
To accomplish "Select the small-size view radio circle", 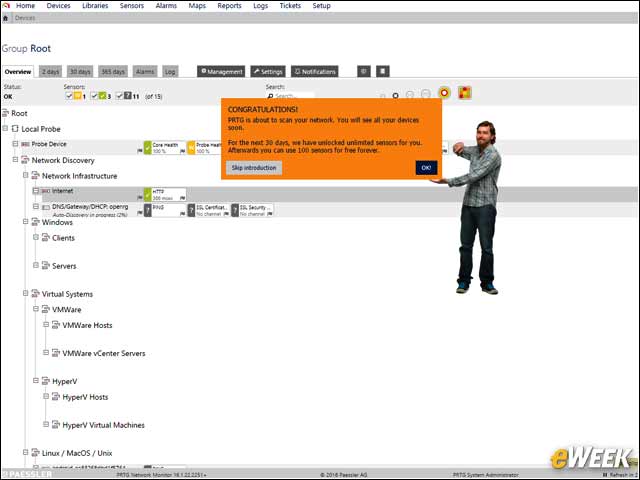I will pos(396,96).
